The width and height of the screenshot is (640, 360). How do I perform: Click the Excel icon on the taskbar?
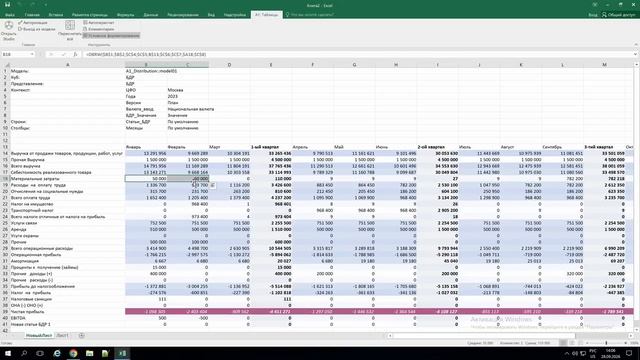[x=122, y=353]
